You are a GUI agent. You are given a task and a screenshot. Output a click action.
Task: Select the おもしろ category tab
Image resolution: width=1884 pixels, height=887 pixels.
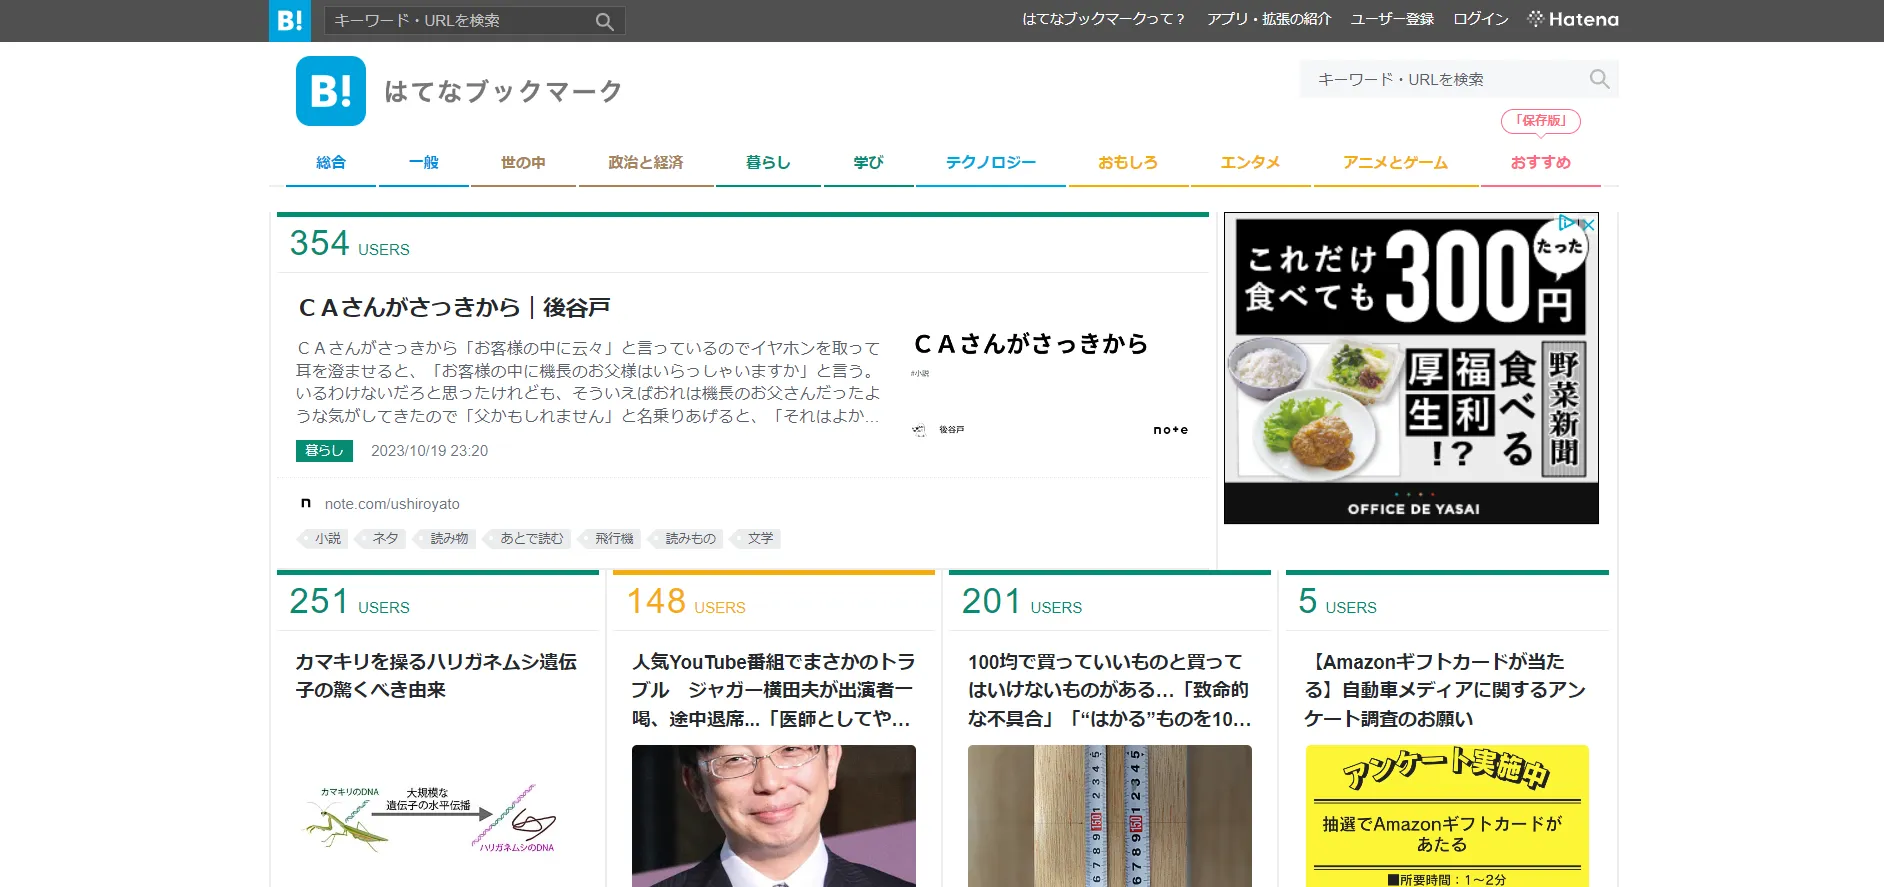tap(1128, 162)
